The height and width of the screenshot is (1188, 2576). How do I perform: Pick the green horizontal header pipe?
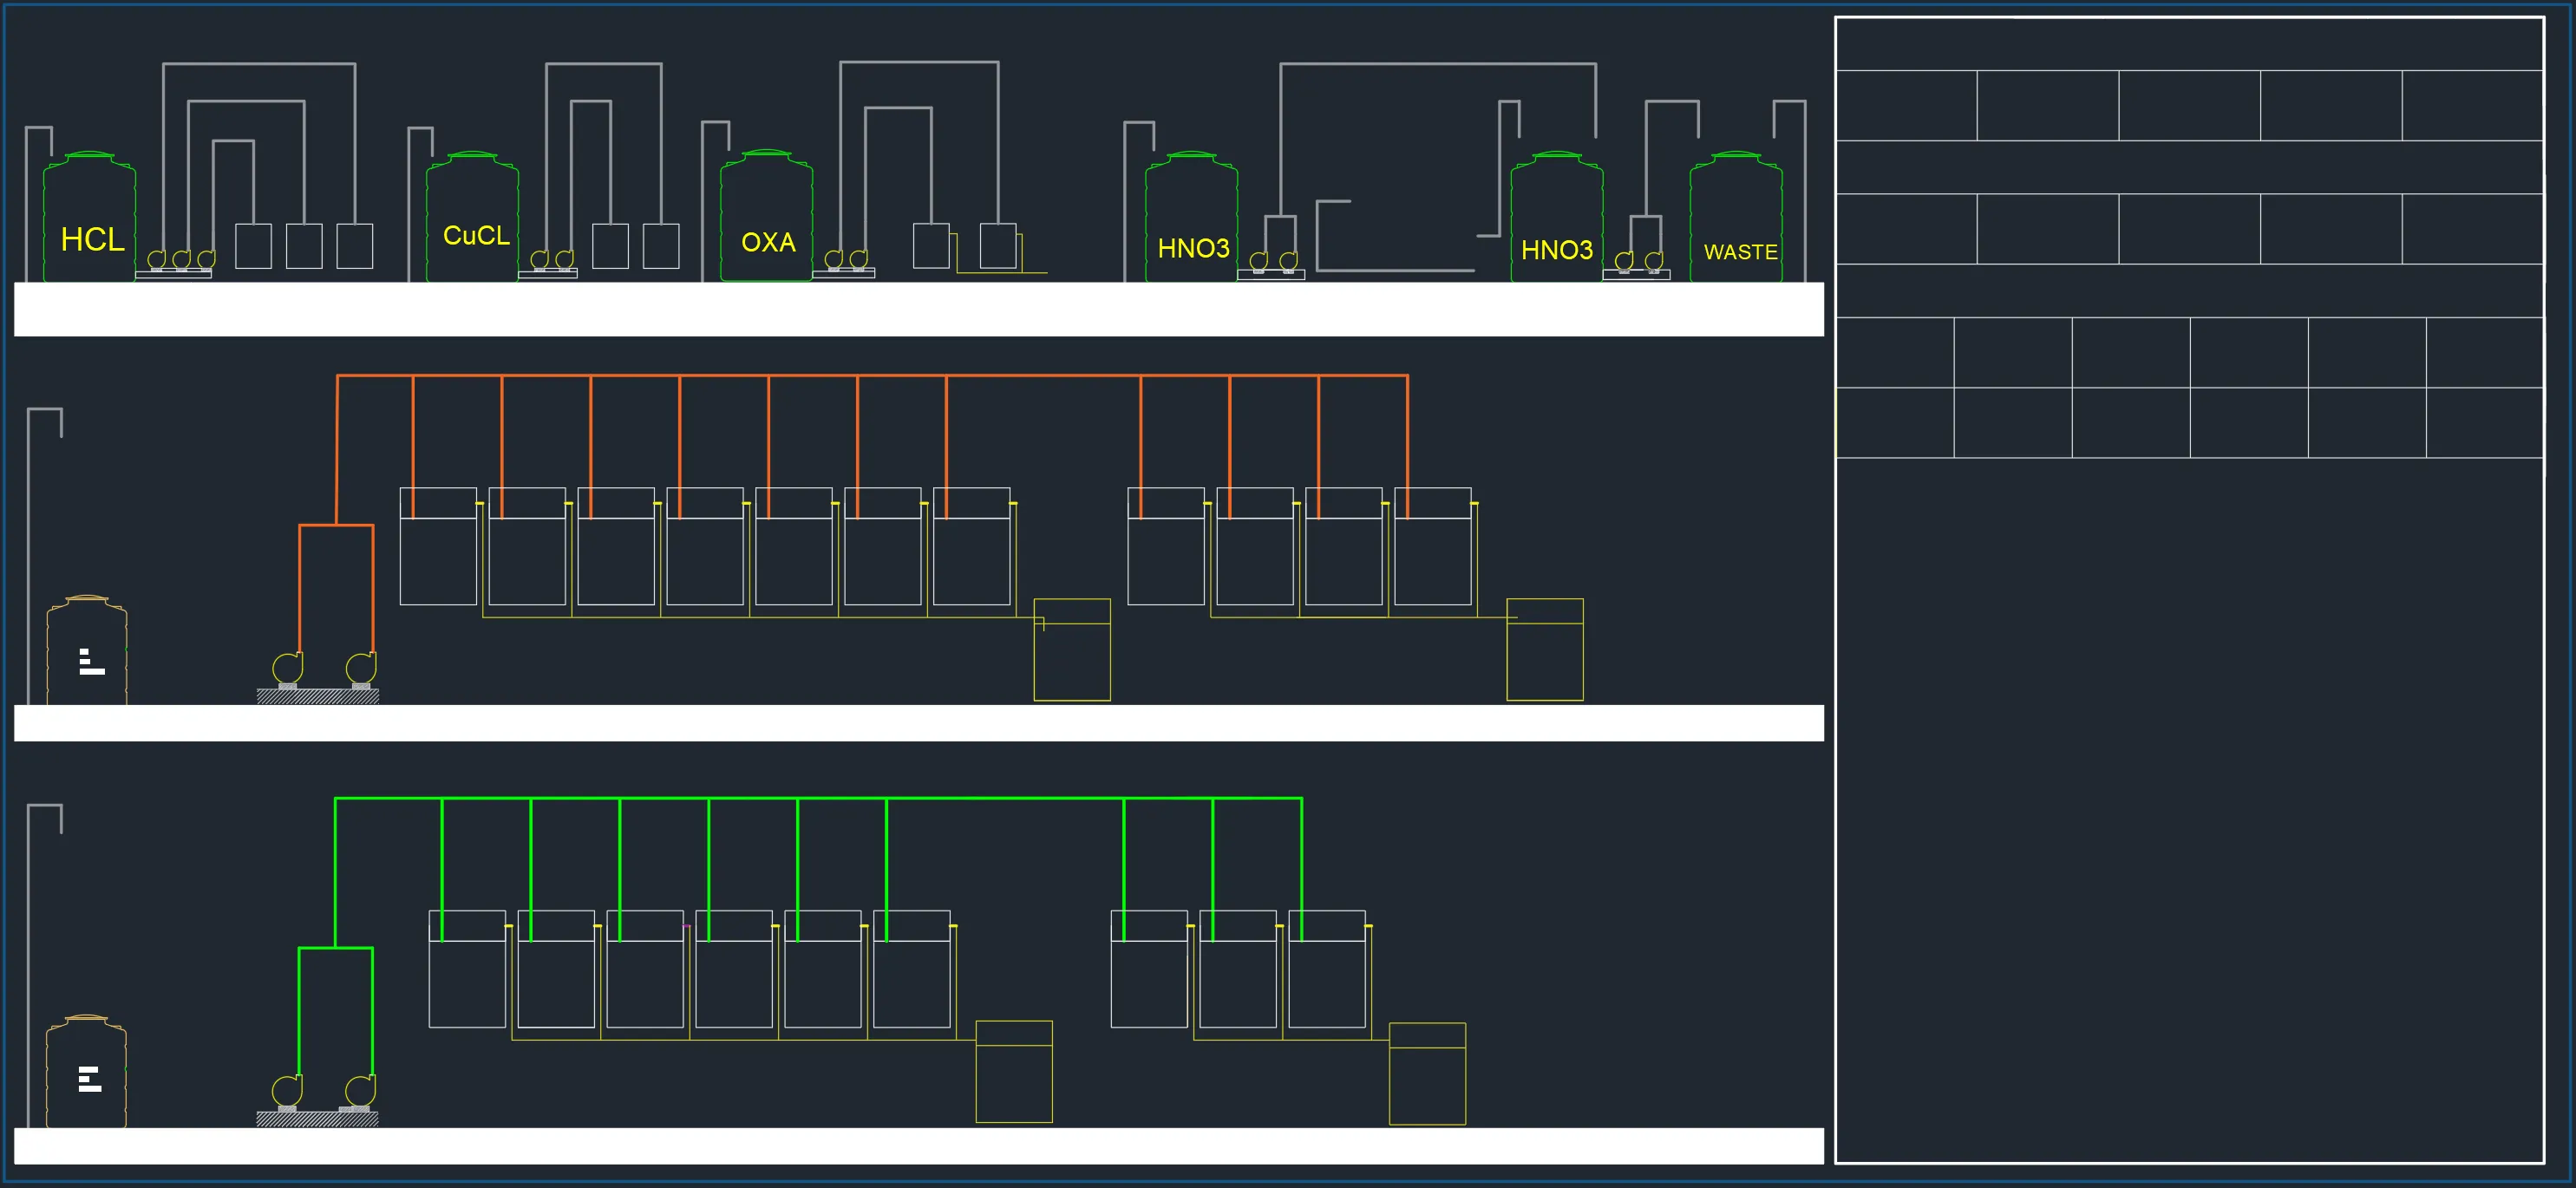(x=818, y=798)
